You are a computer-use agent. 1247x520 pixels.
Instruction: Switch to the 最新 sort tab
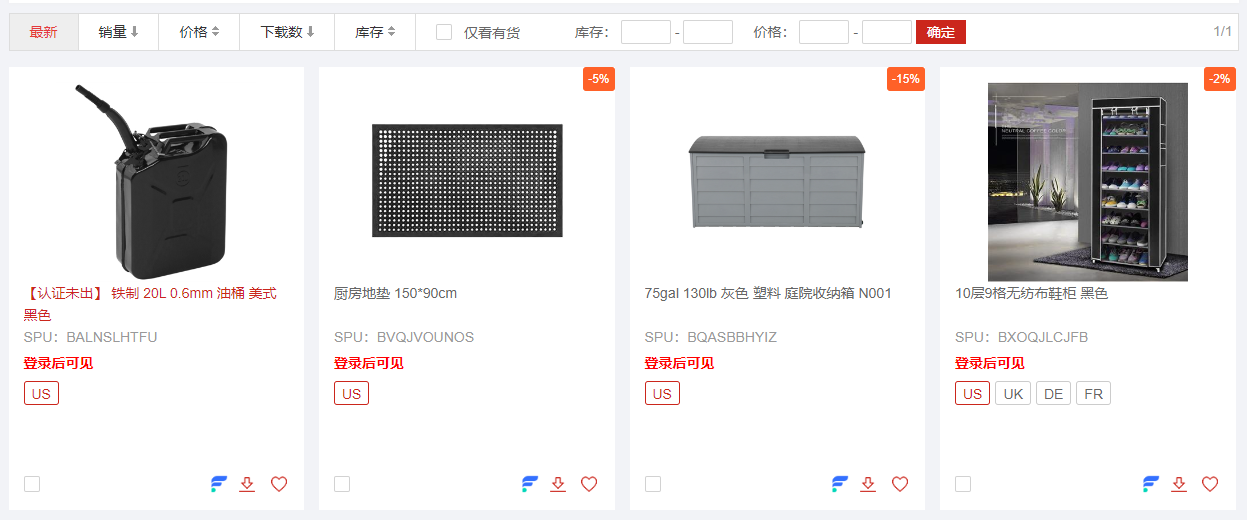click(44, 32)
